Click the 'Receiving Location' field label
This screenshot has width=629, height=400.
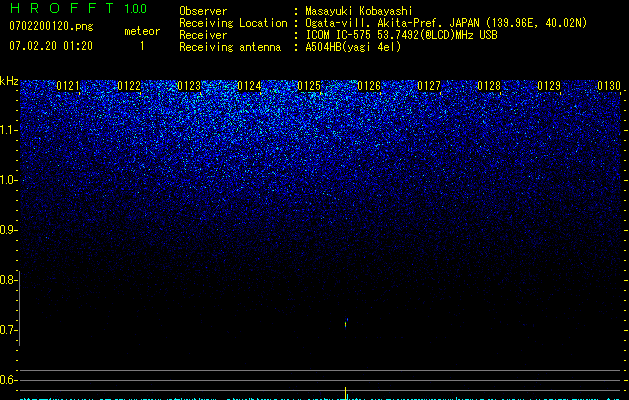coord(233,23)
